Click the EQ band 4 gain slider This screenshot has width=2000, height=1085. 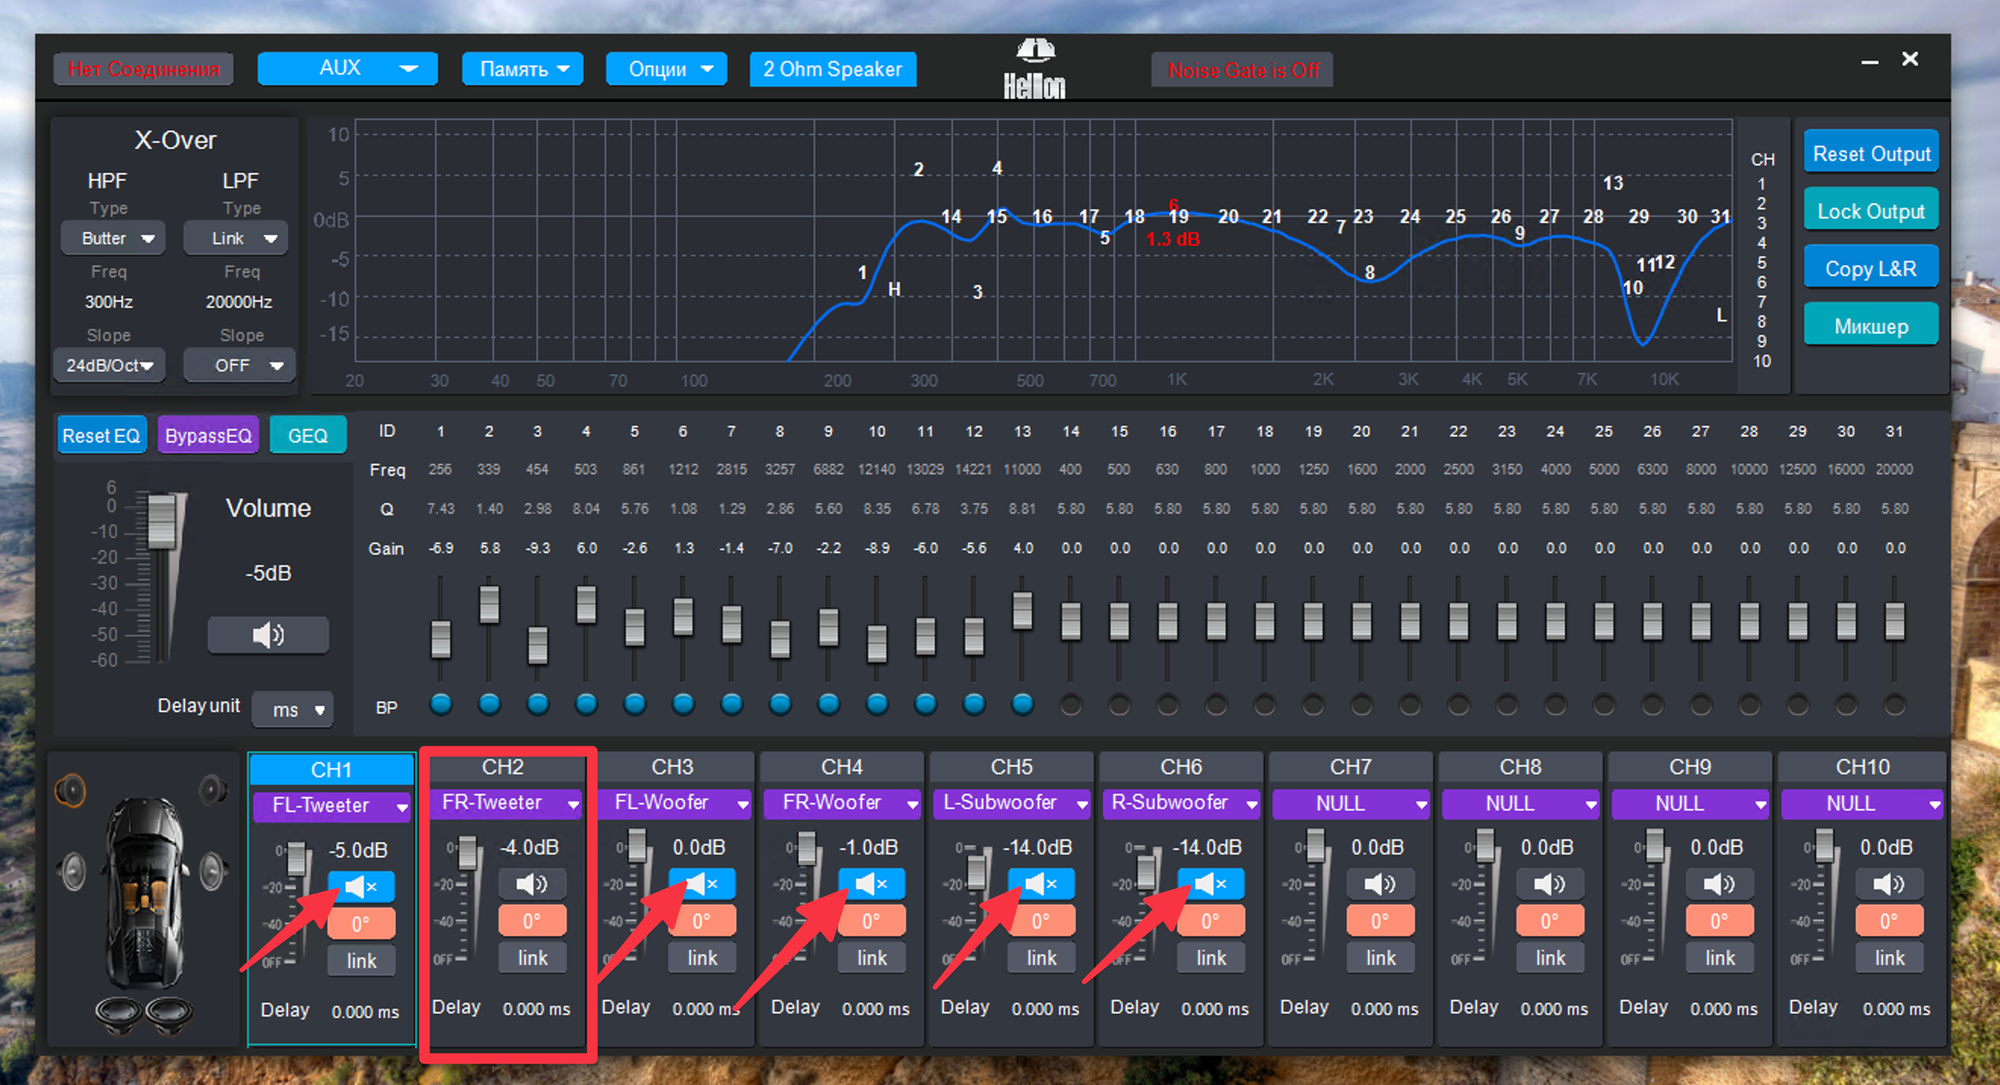pos(587,605)
